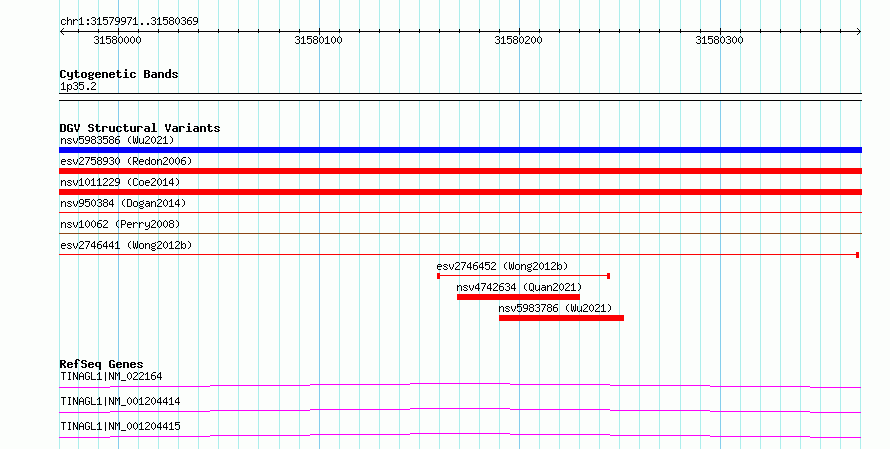Open the esv2758930 (Redon2006) label

point(126,161)
